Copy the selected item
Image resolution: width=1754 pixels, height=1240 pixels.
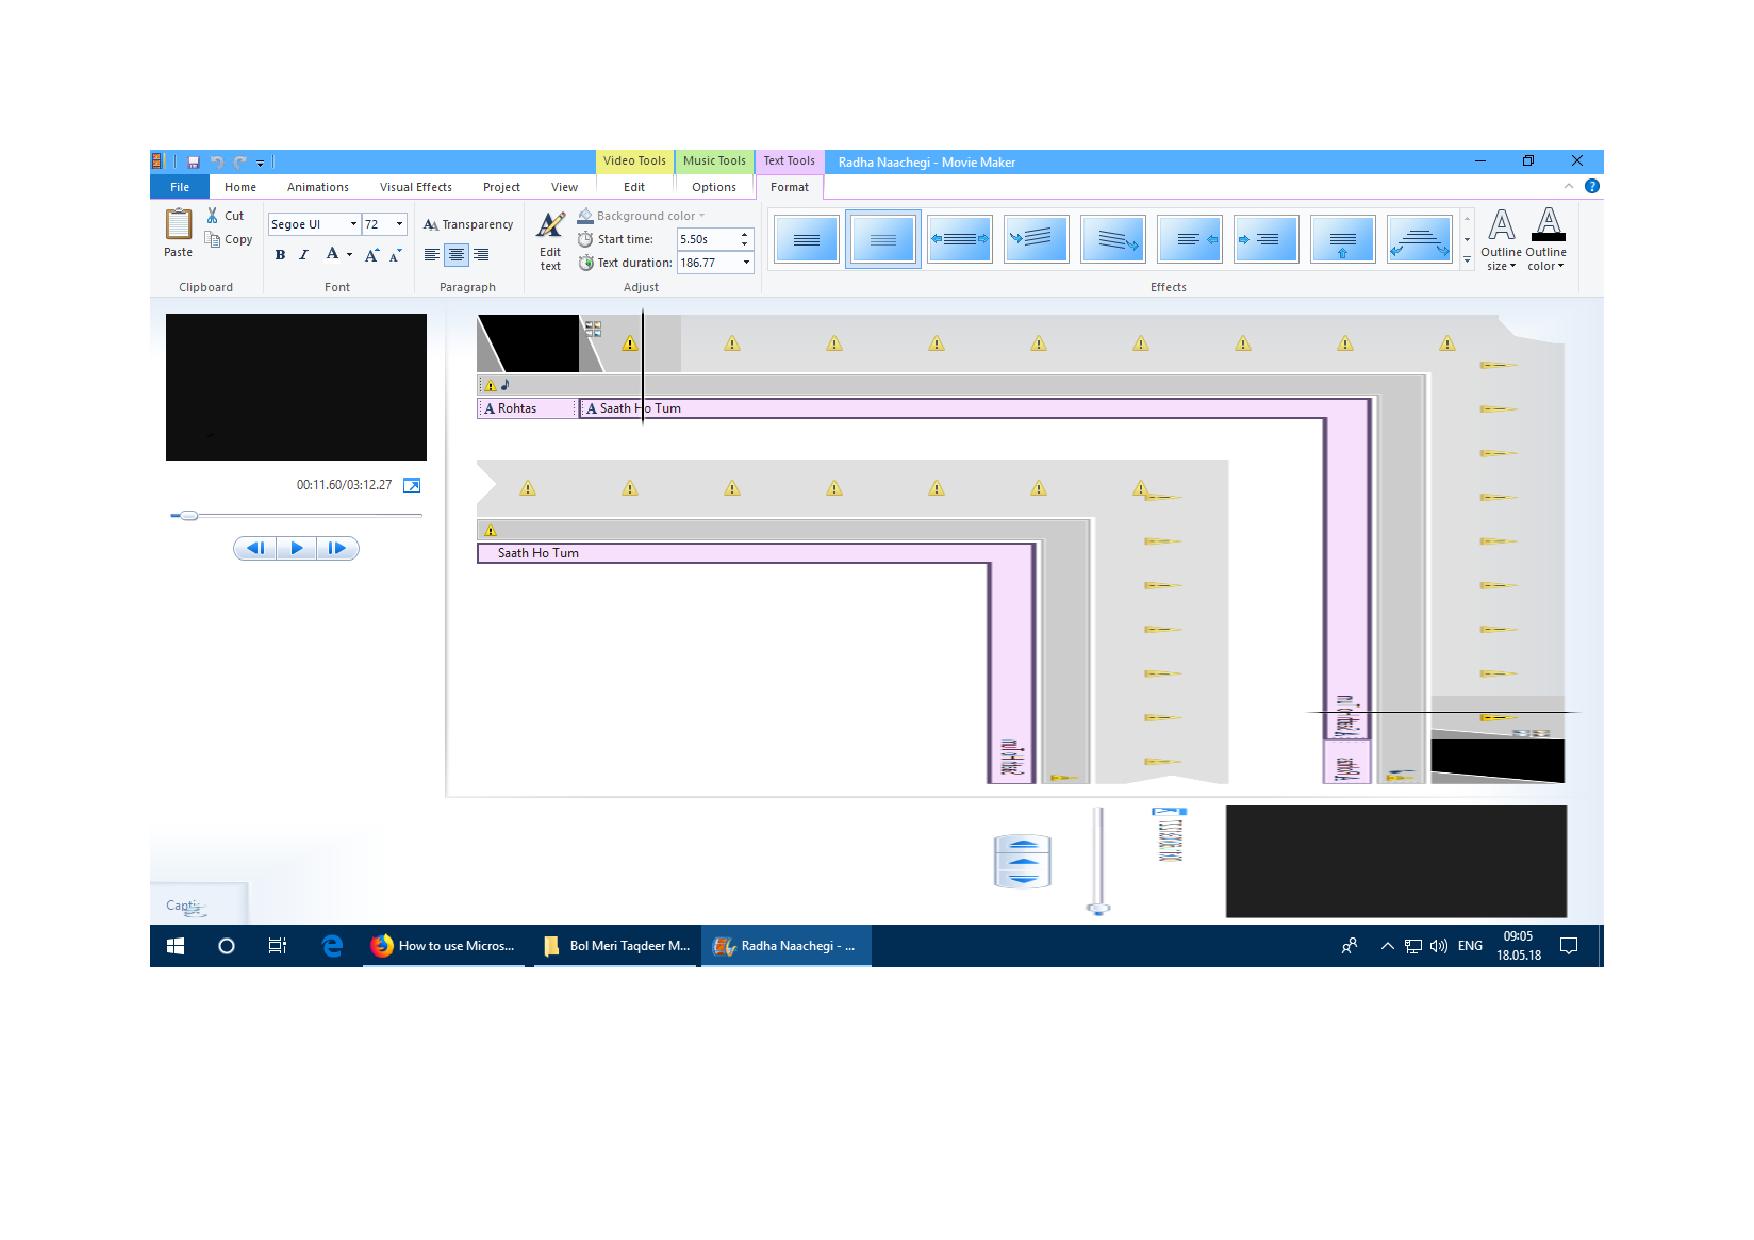click(228, 239)
